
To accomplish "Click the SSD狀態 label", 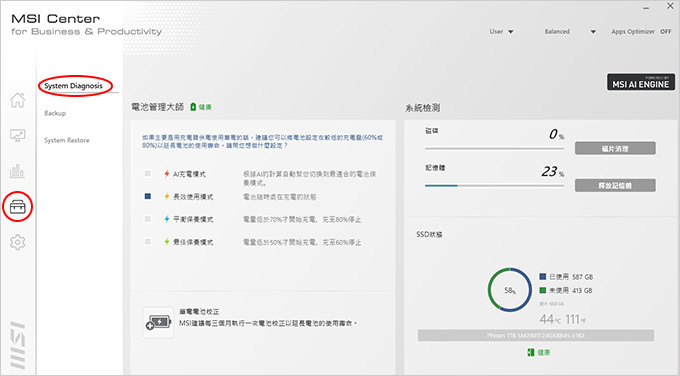I will pos(429,234).
